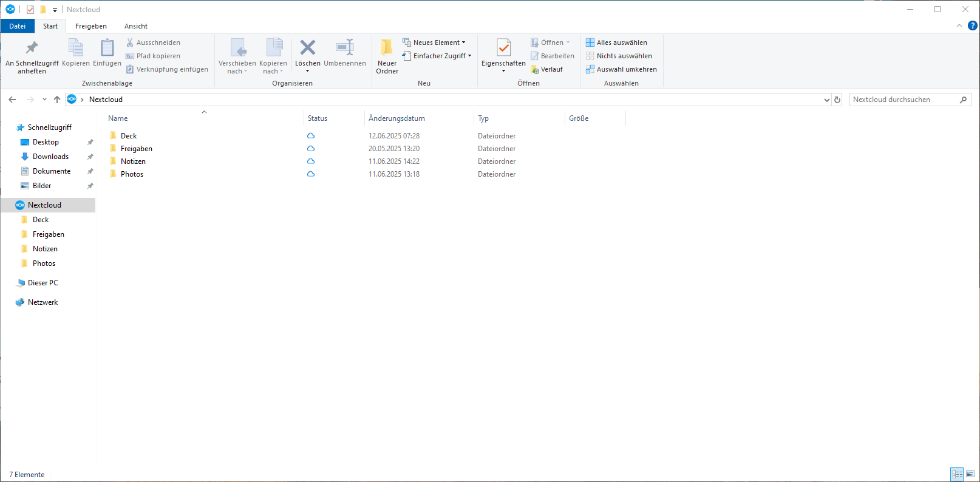Viewport: 980px width, 482px height.
Task: Switch to the Ansicht ribbon tab
Action: (x=136, y=26)
